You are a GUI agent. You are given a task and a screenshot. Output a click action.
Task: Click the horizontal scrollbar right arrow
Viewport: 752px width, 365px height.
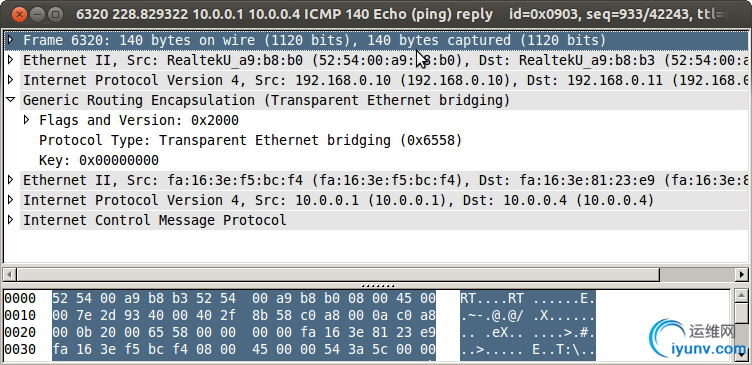[741, 274]
